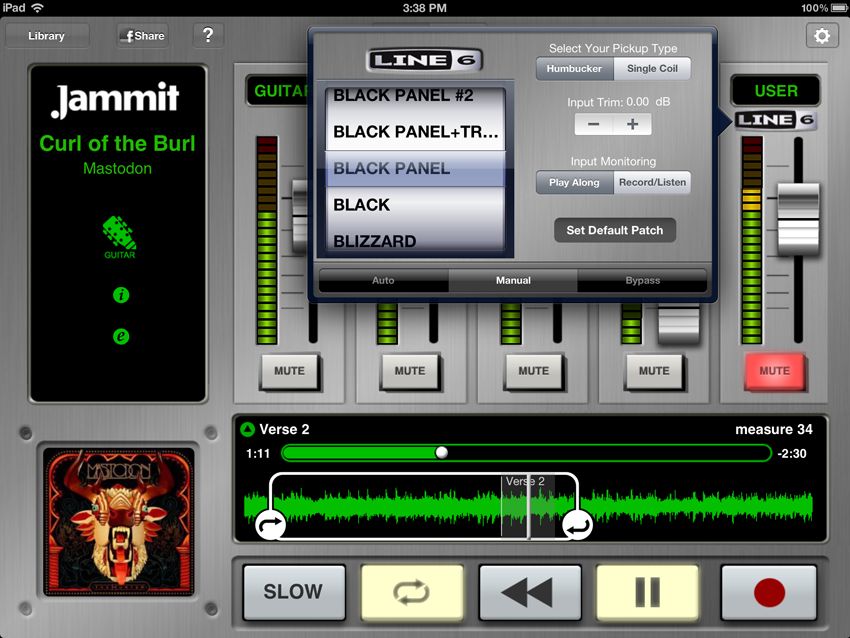Switch to the Auto tab
This screenshot has height=638, width=850.
(383, 280)
